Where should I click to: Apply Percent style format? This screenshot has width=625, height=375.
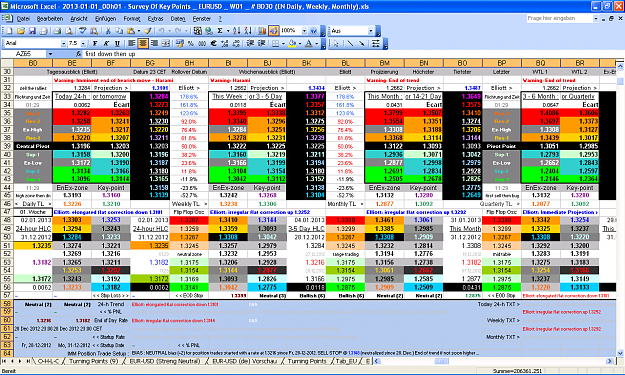[x=191, y=43]
